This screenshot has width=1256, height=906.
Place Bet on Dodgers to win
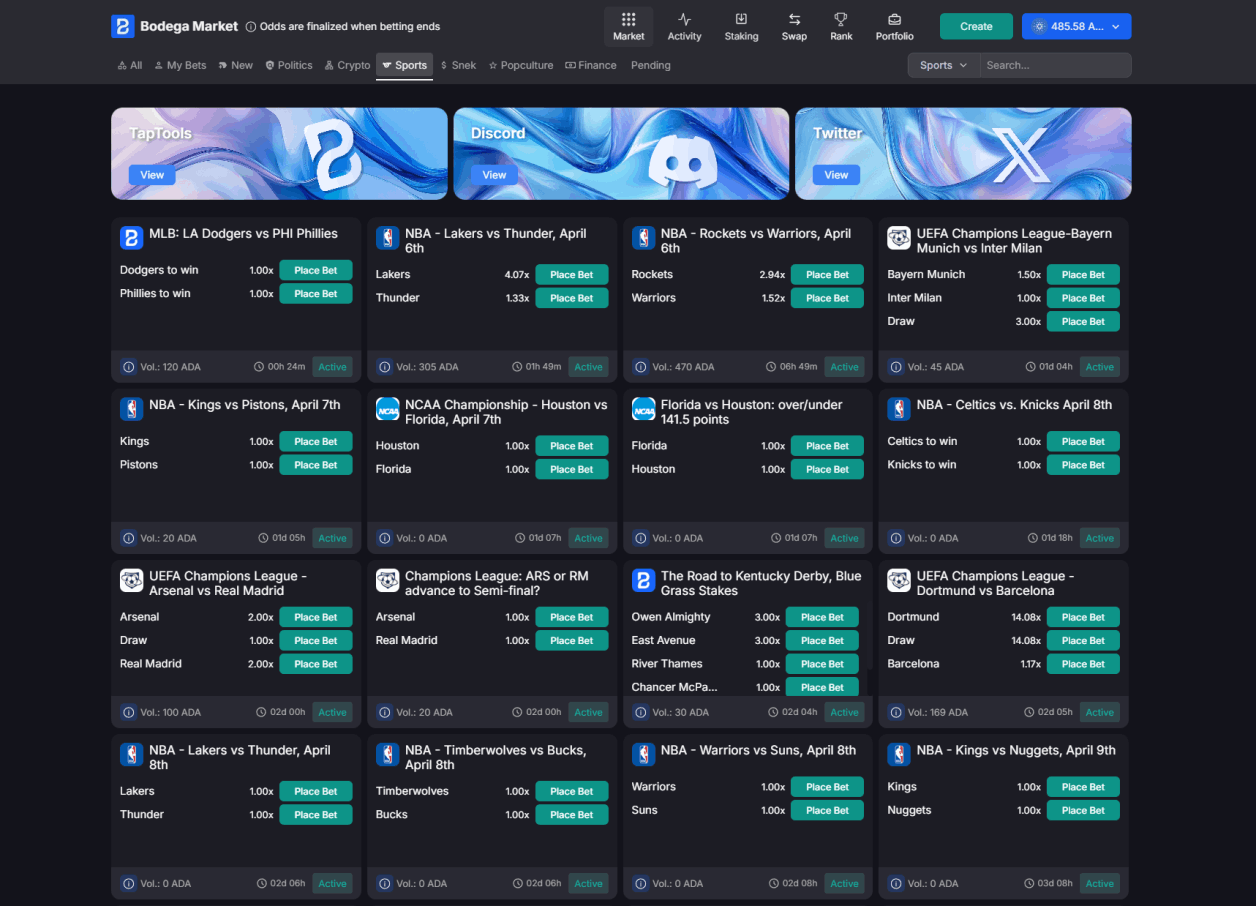[316, 270]
